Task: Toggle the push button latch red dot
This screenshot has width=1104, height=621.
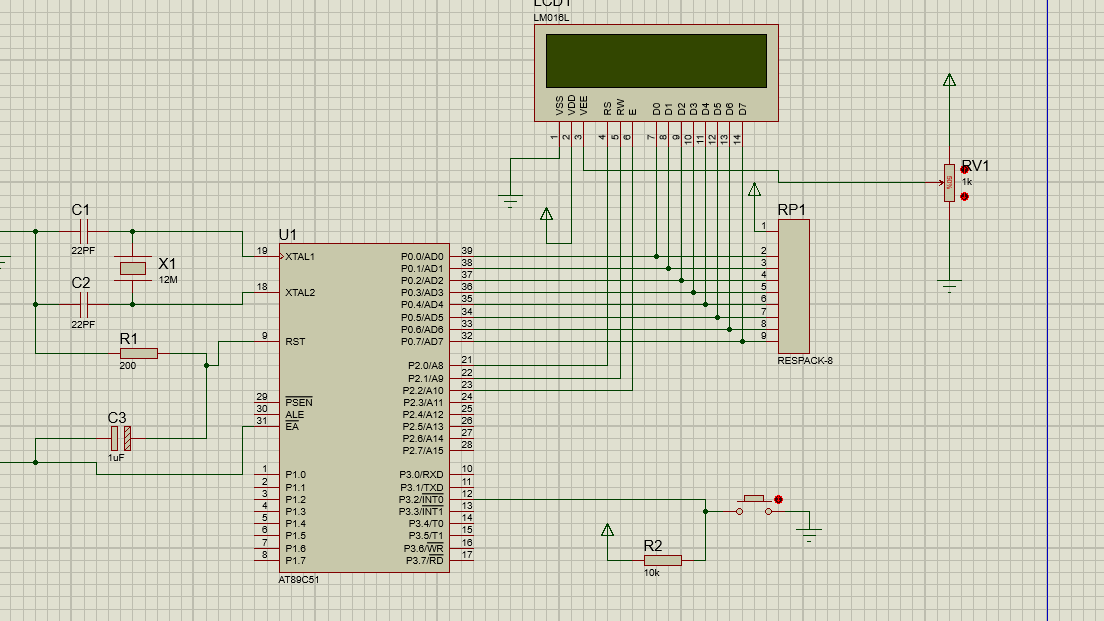Action: [778, 499]
